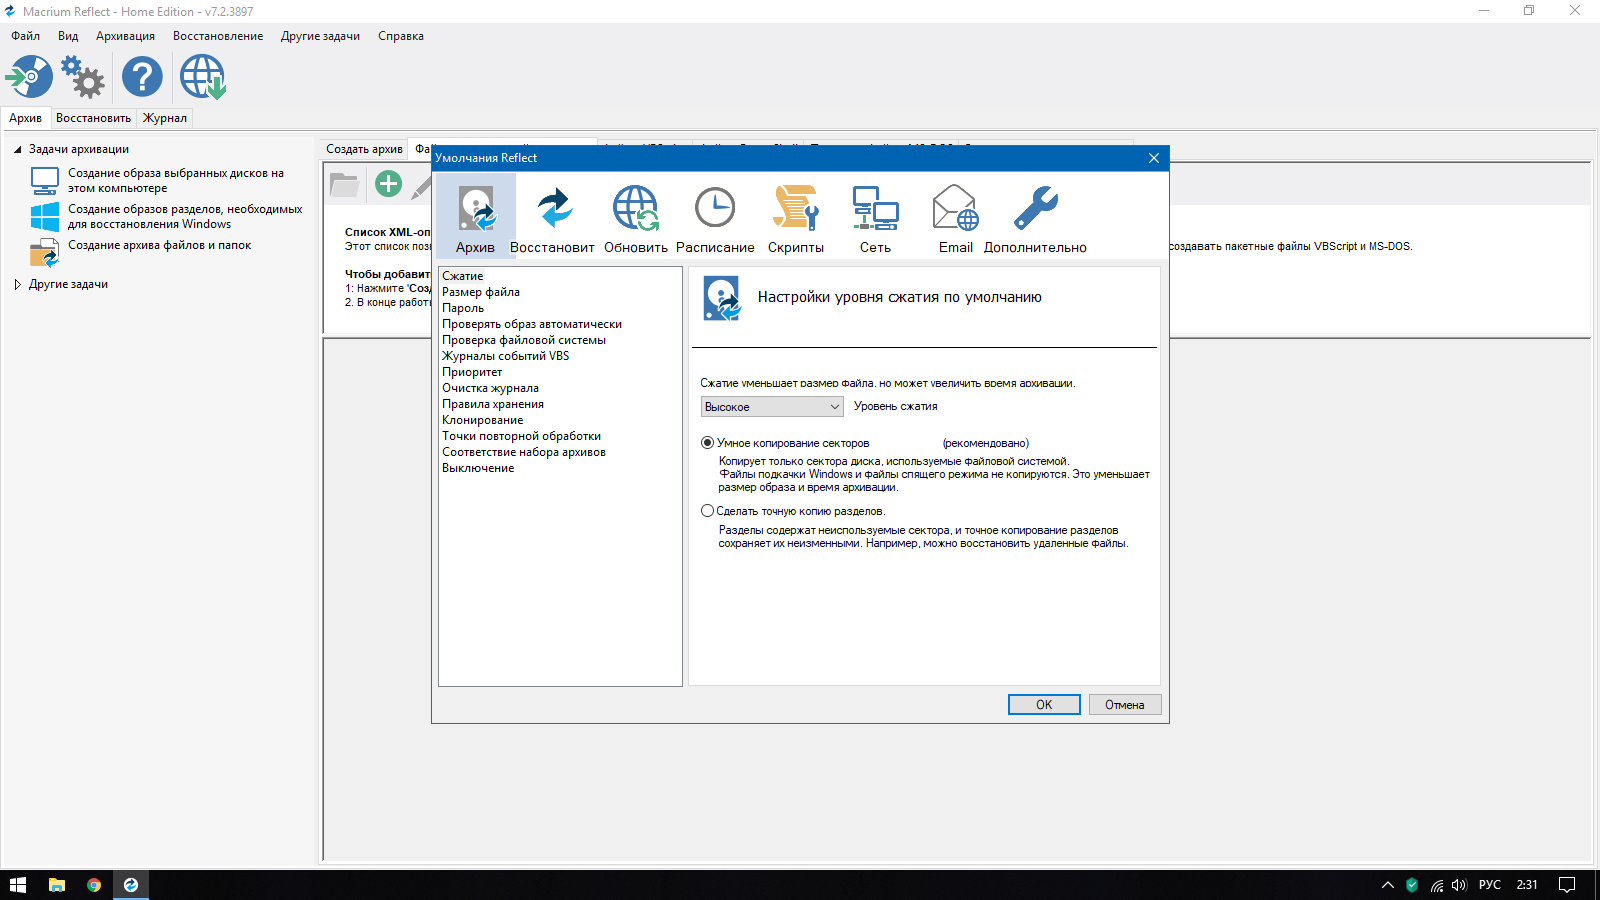Select Правила хранения in the settings list
Screen dimensions: 1600x900
click(x=493, y=404)
